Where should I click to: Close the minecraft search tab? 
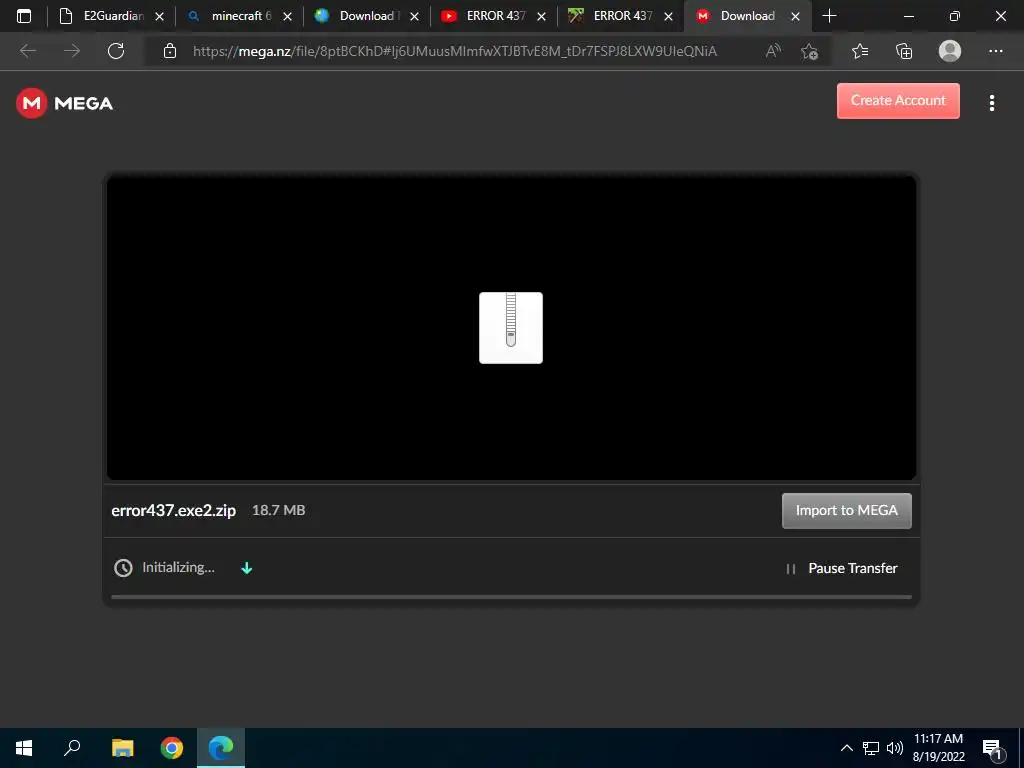287,16
